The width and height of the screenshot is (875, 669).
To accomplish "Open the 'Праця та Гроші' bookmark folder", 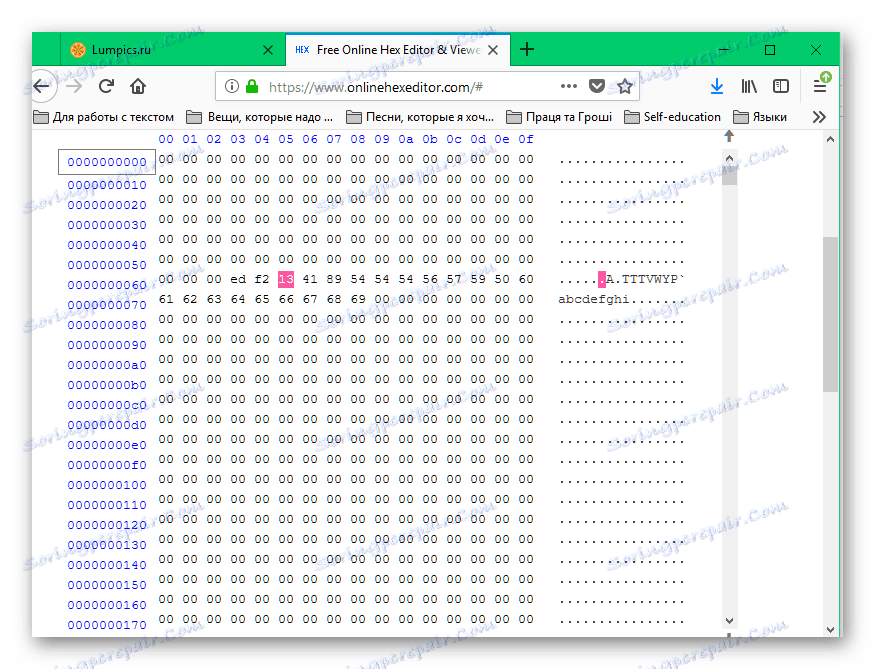I will (x=559, y=117).
